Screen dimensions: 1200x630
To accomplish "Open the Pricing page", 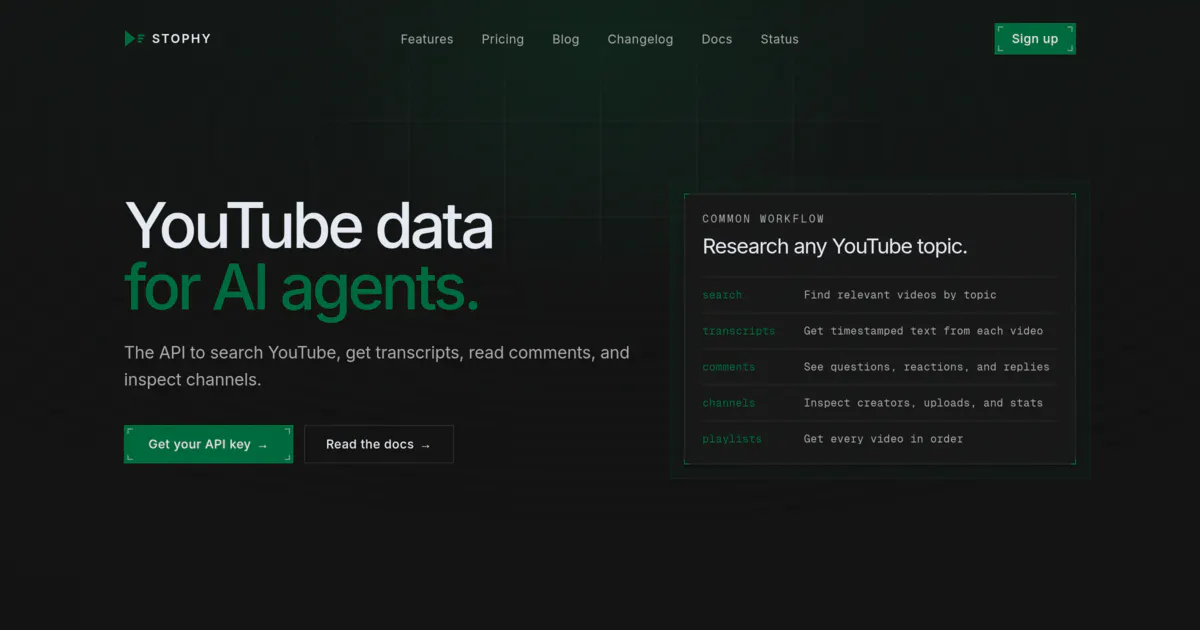I will [x=502, y=39].
